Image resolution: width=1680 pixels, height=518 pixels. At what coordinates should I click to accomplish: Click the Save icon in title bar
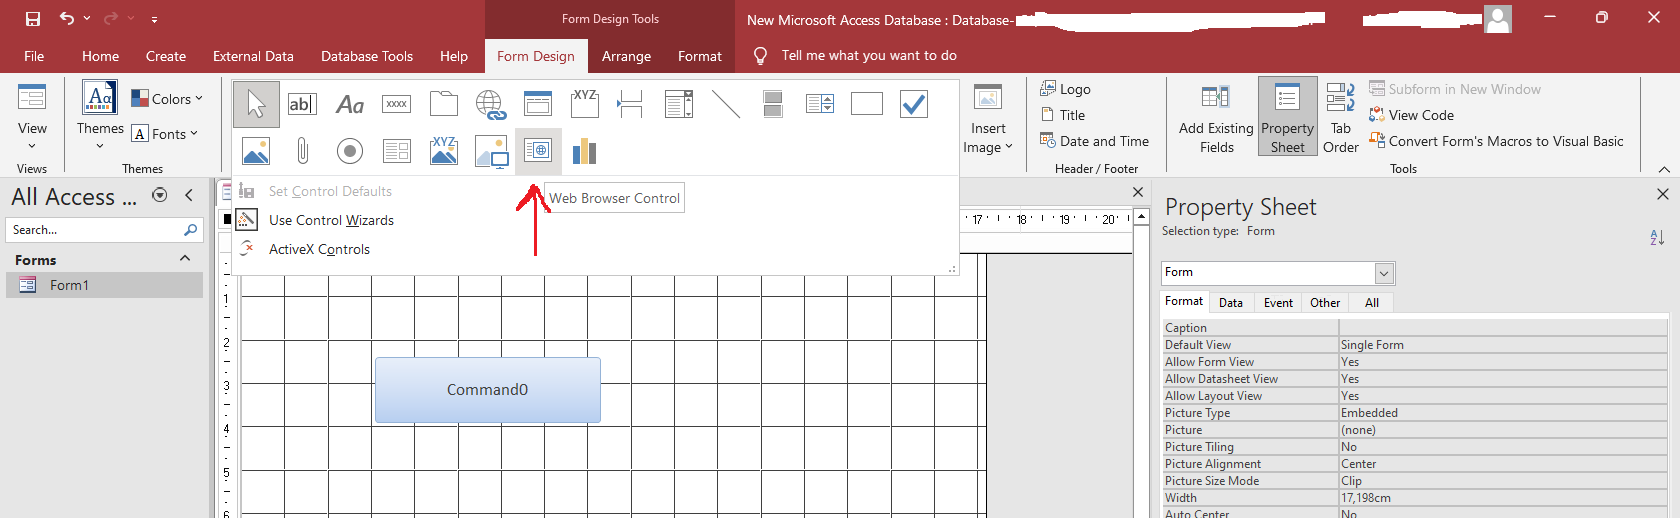[33, 19]
